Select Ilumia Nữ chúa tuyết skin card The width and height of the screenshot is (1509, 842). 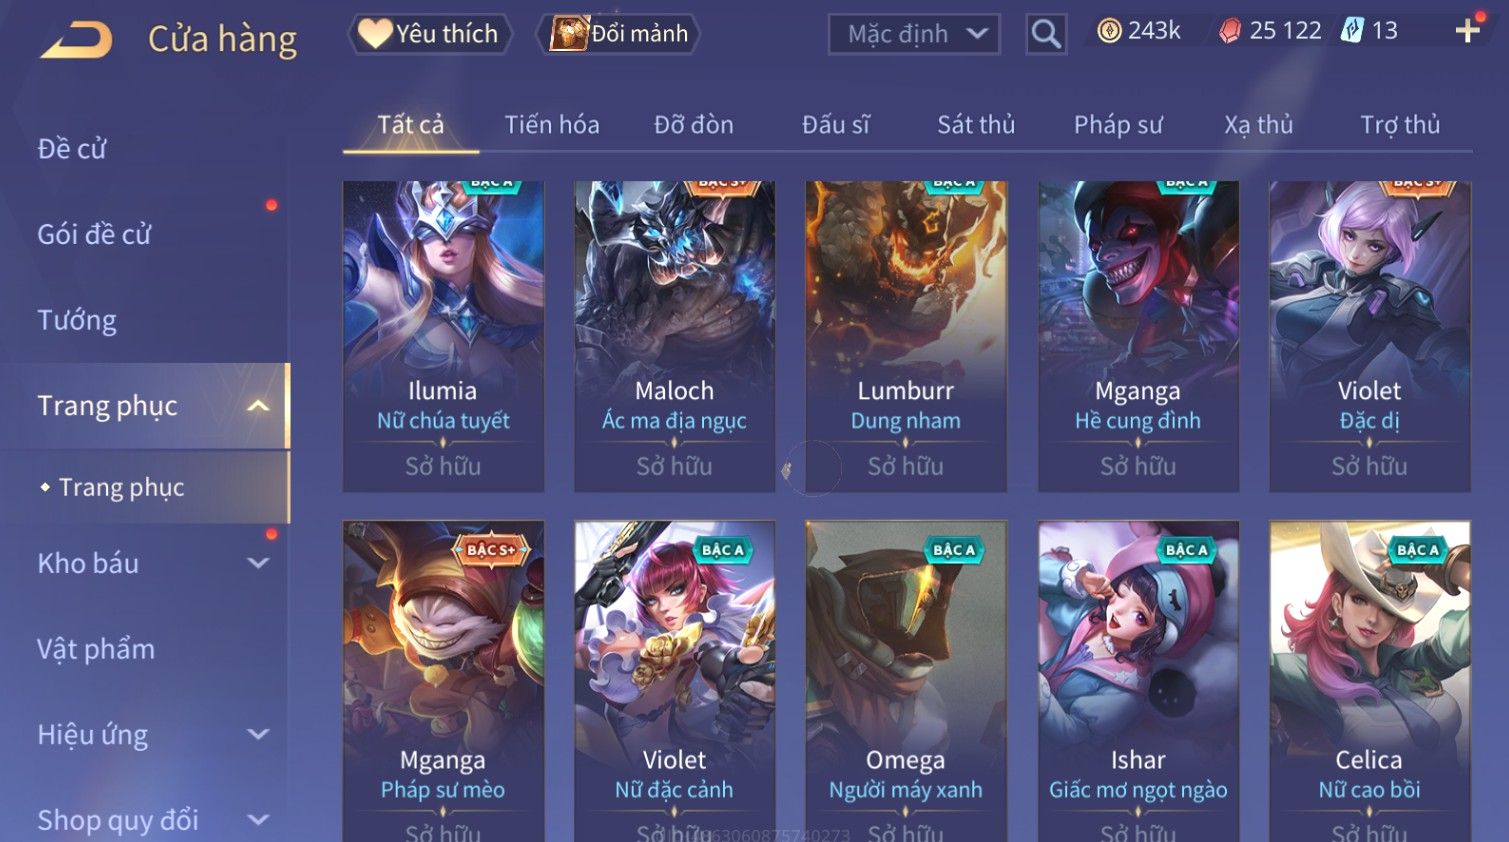click(x=443, y=336)
